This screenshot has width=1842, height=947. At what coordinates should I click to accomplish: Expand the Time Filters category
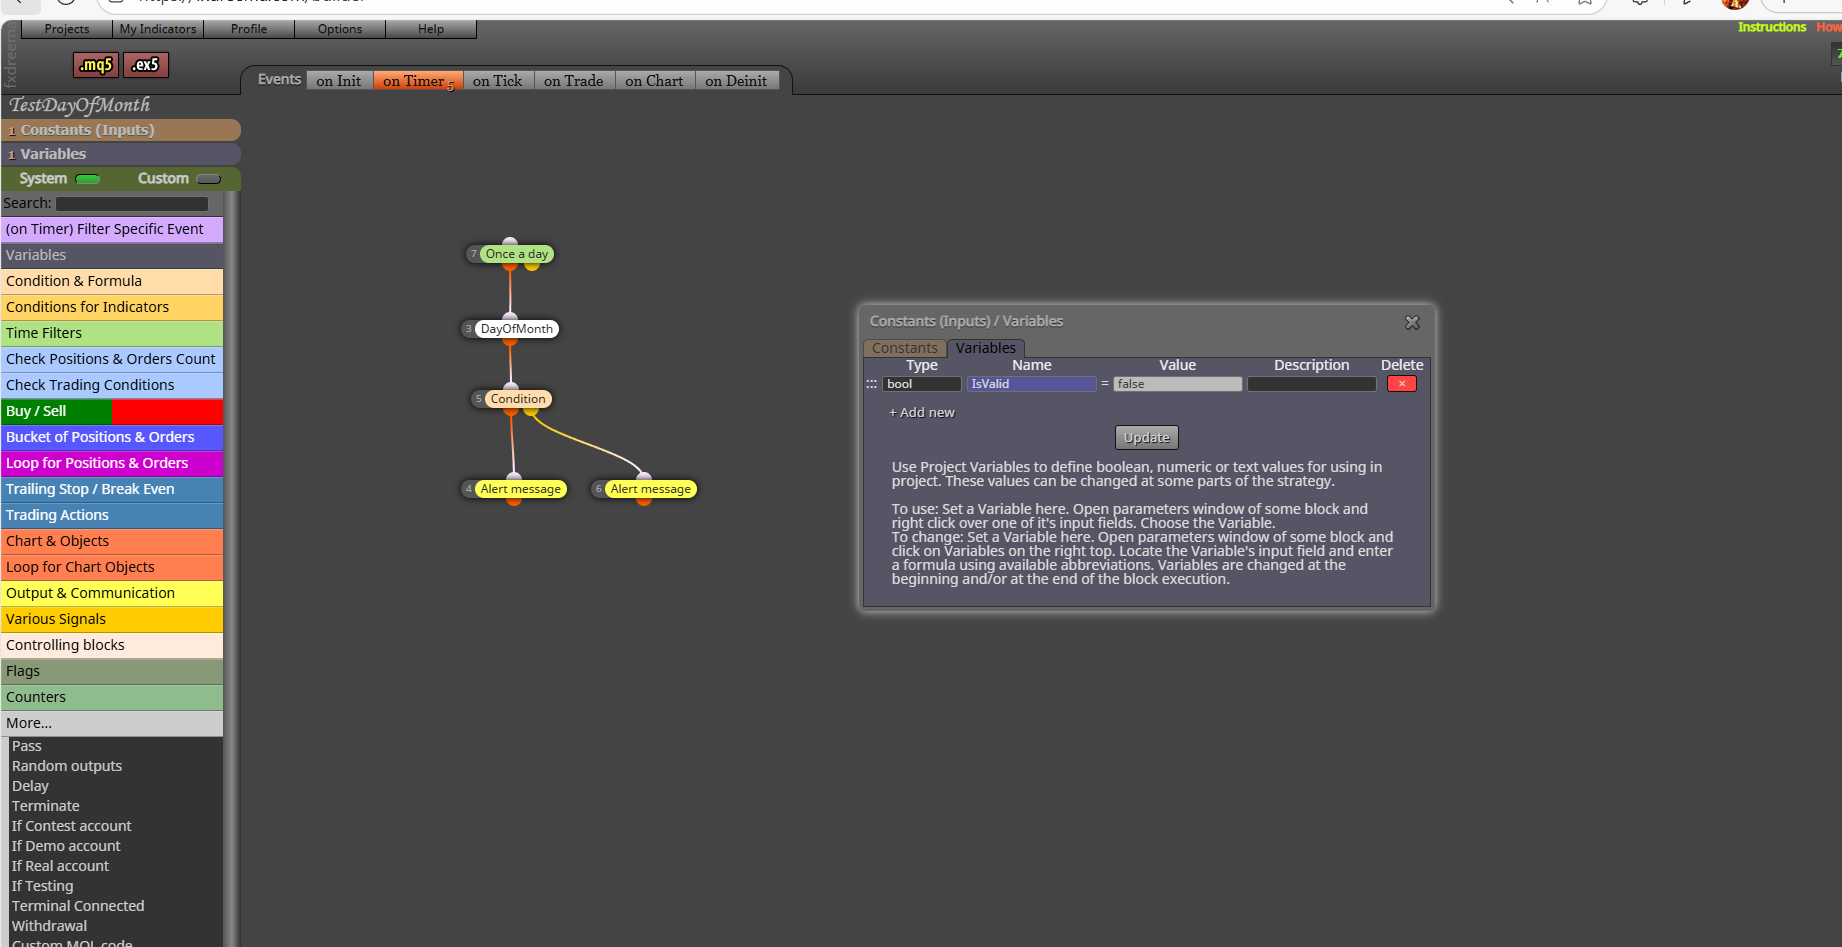point(112,333)
